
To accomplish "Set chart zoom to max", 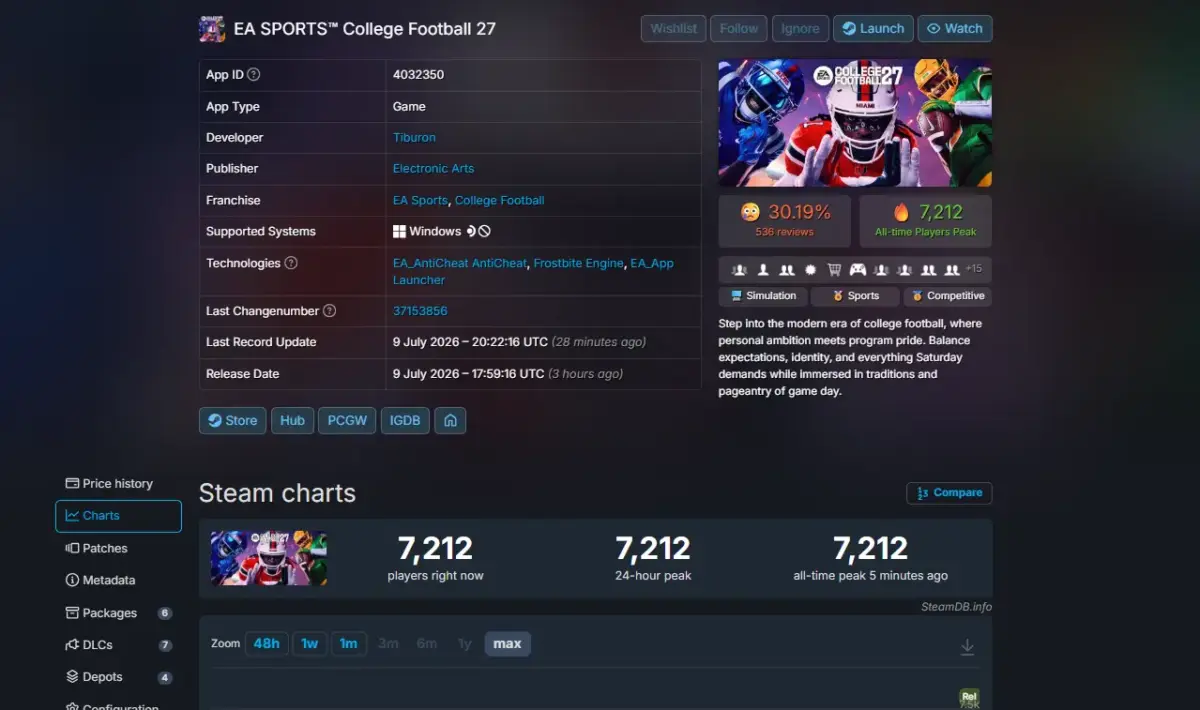I will coord(507,644).
